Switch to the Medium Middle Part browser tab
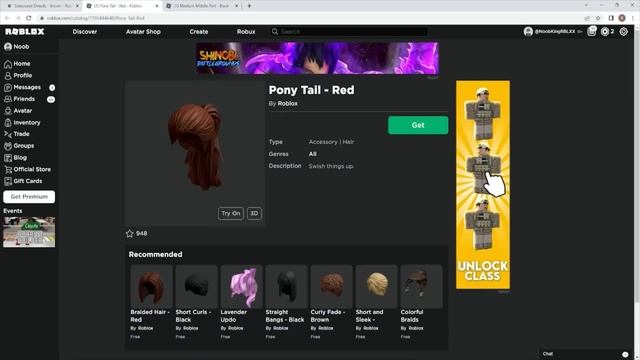640x360 pixels. (x=202, y=6)
